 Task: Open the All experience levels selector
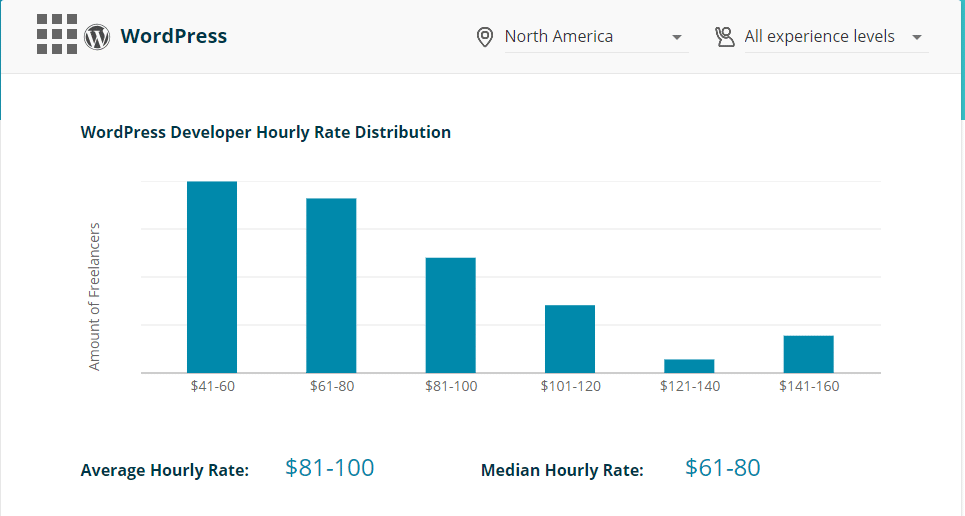pos(819,37)
